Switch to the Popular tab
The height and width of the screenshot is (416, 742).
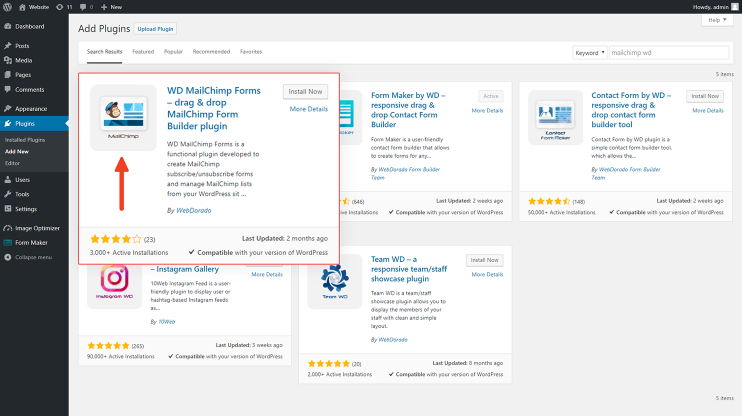(x=173, y=52)
